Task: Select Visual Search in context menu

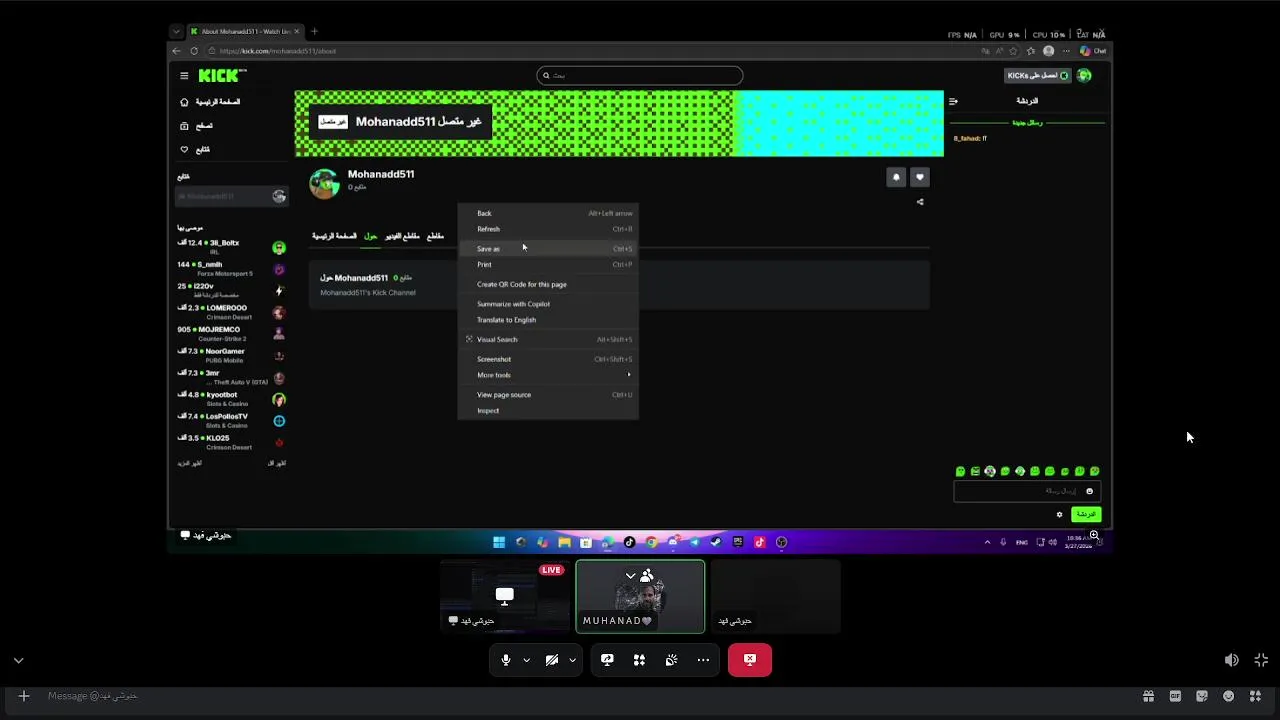Action: [548, 339]
